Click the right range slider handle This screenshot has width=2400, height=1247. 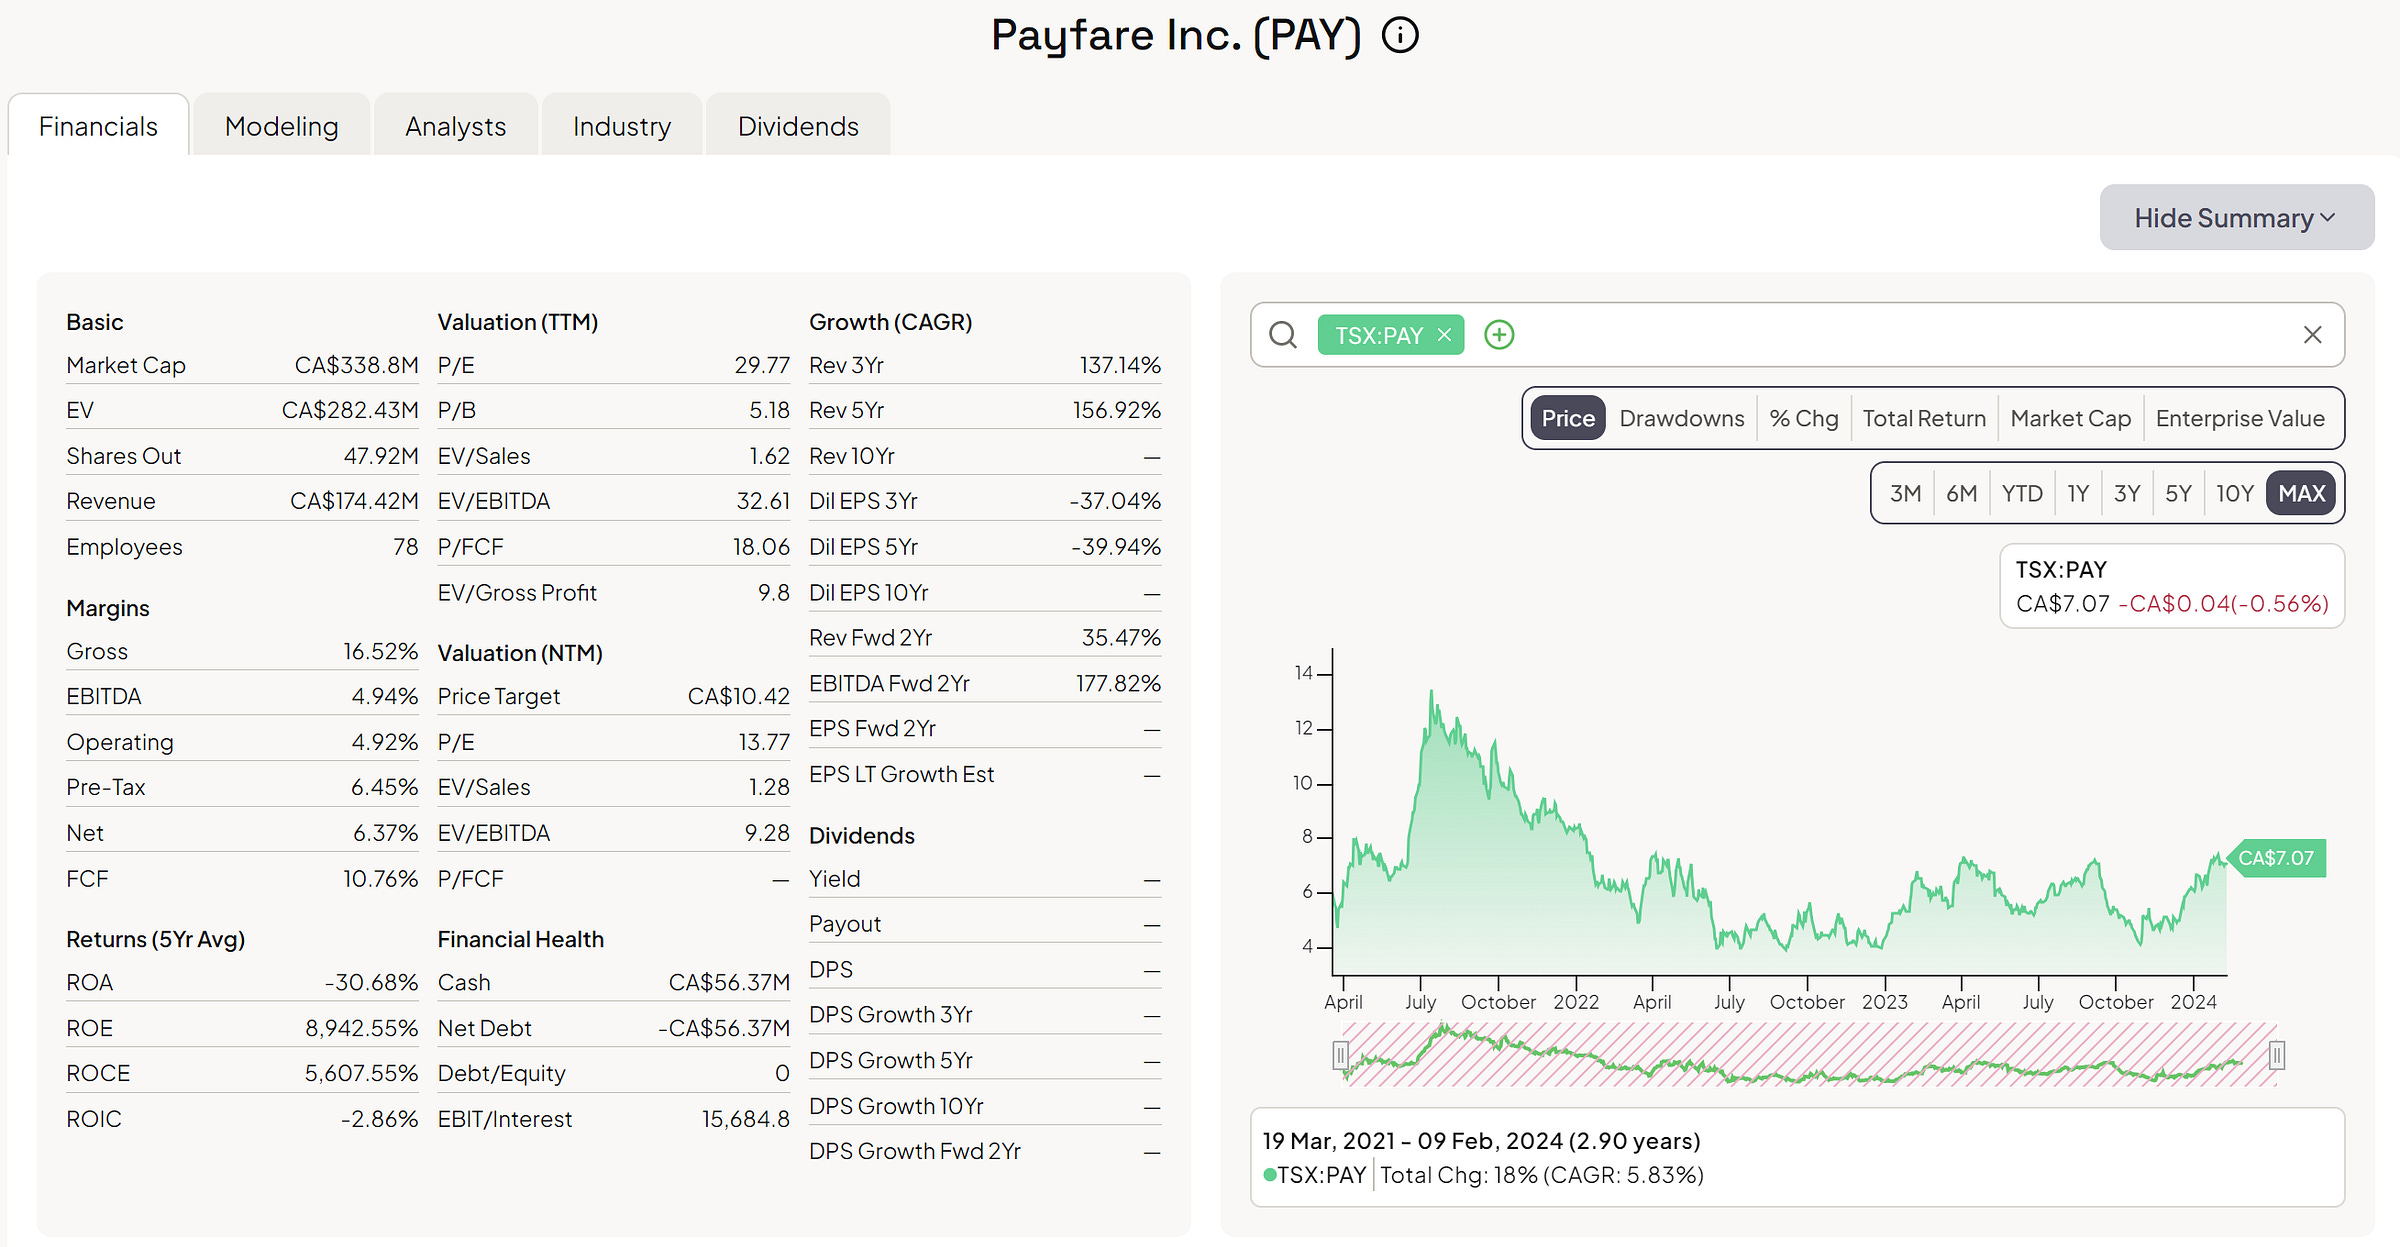pos(2277,1055)
